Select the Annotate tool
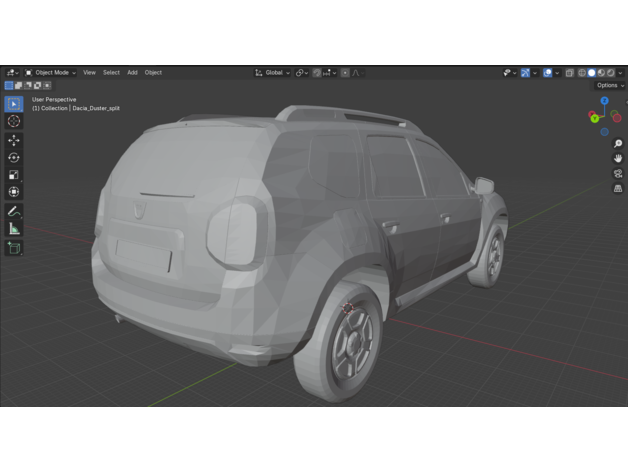Viewport: 628px width, 472px height. pyautogui.click(x=14, y=212)
